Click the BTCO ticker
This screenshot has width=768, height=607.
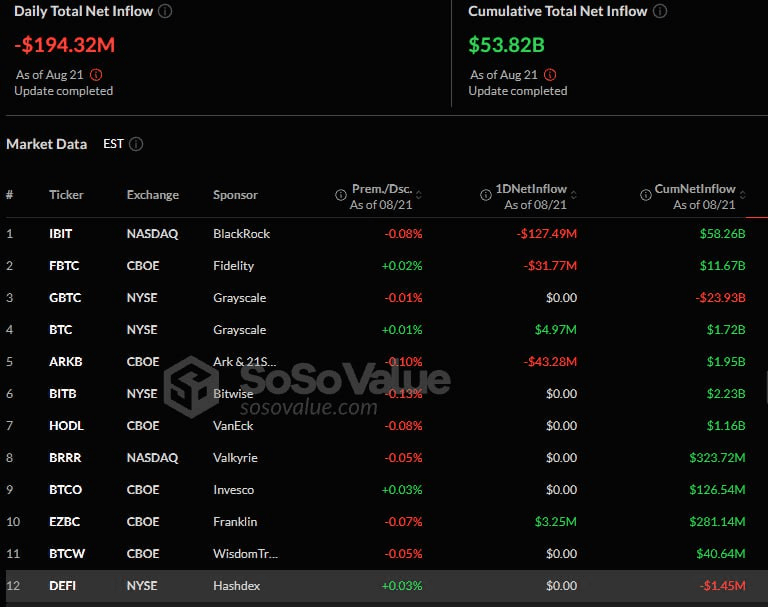pos(66,490)
